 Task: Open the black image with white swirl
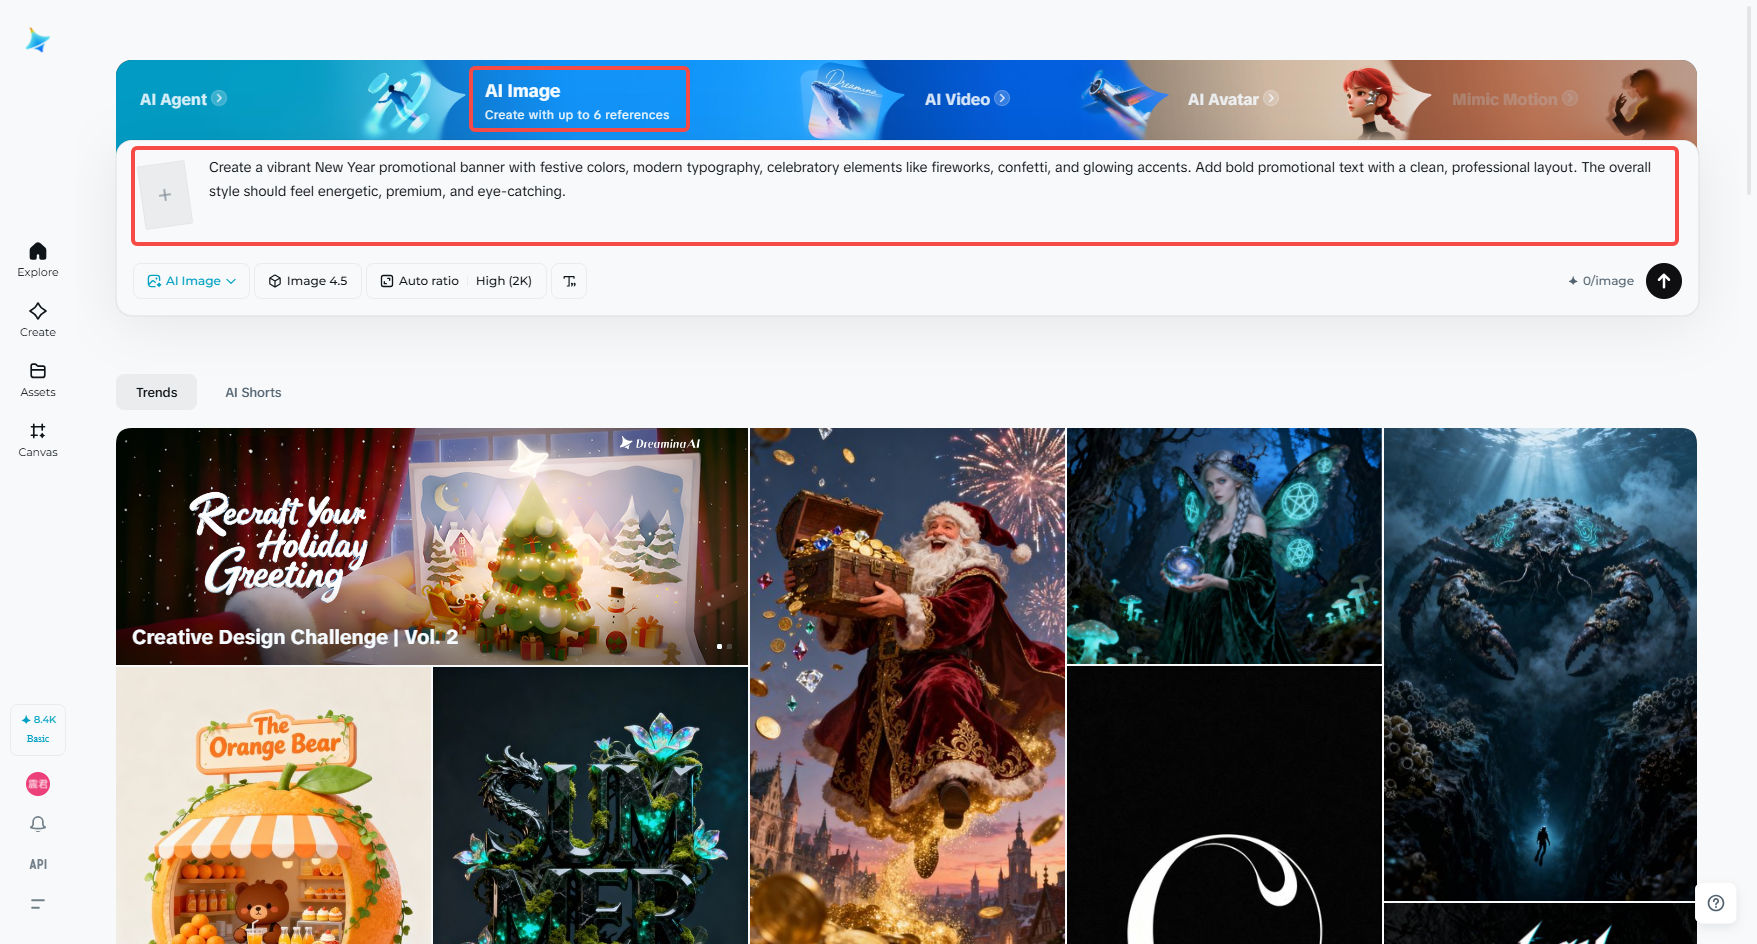[1224, 805]
